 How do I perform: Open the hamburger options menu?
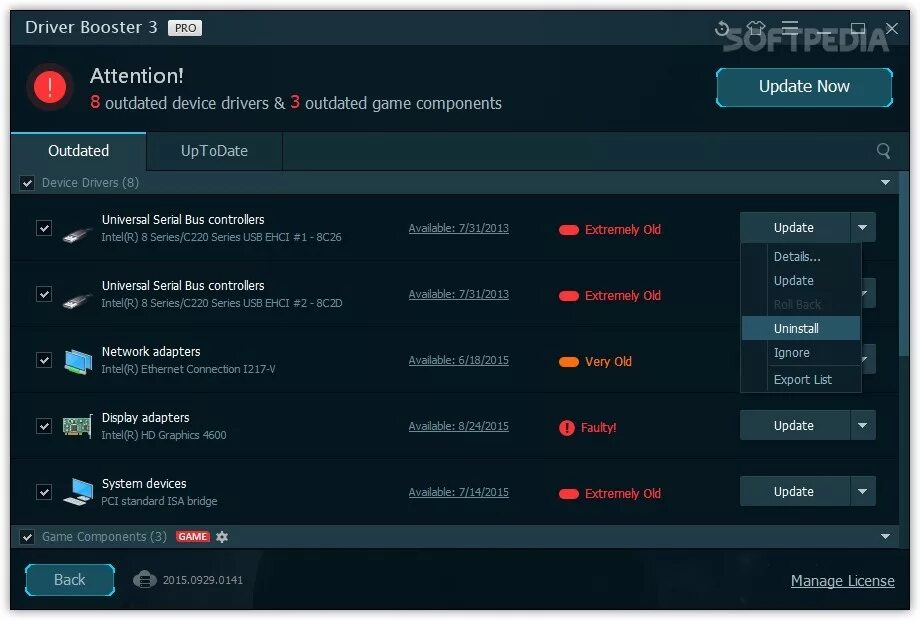tap(790, 28)
